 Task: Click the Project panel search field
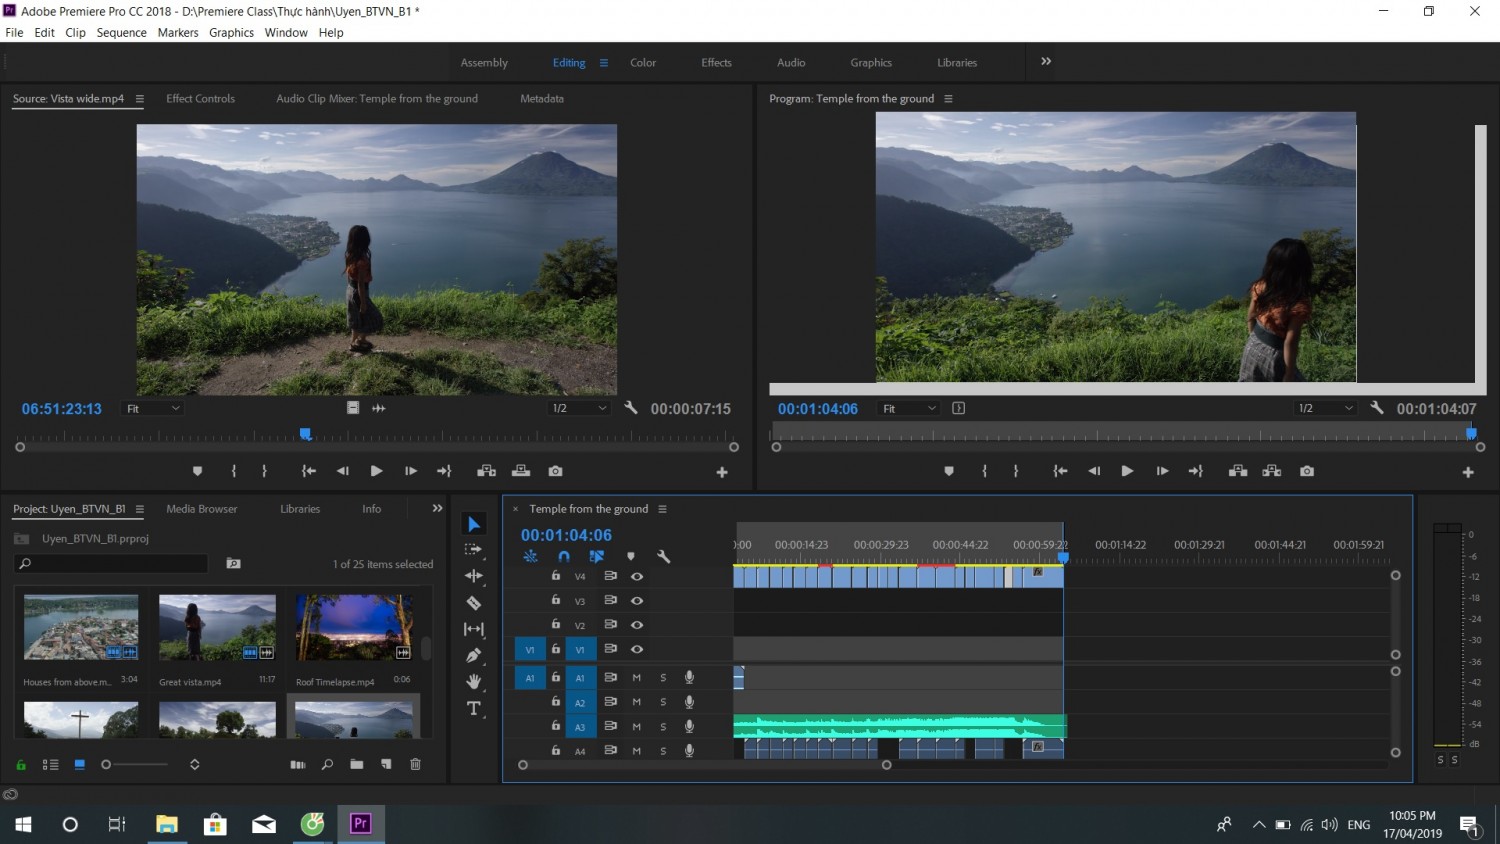(x=111, y=564)
